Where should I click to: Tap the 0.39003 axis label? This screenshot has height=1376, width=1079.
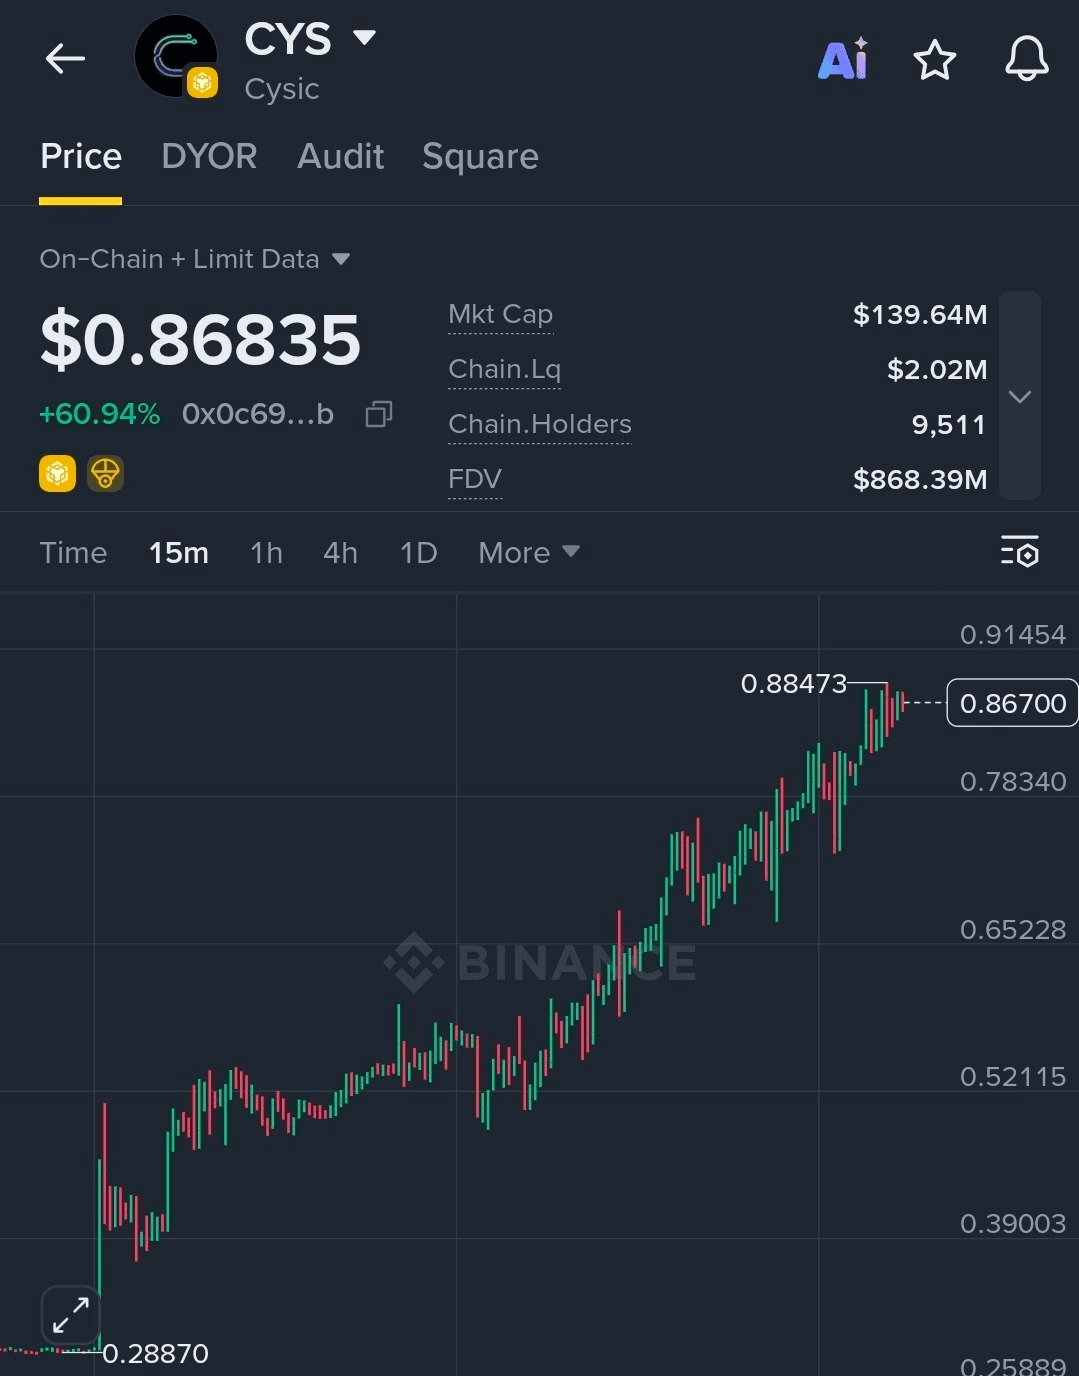(1013, 1224)
